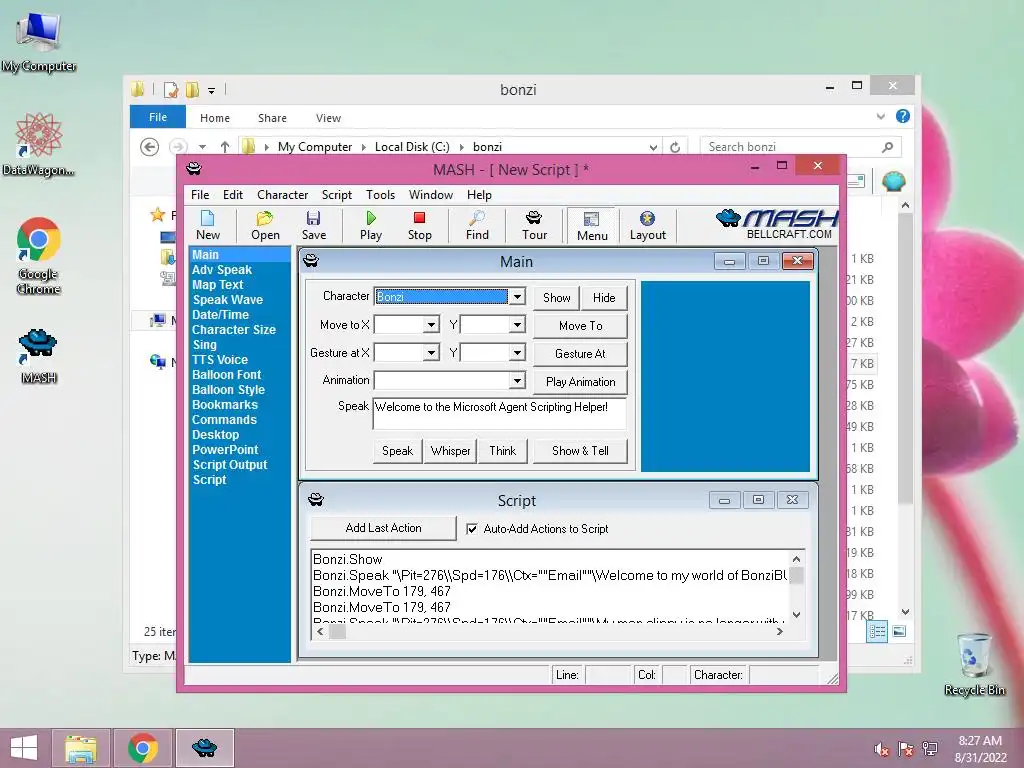Click MASH taskbar button
The height and width of the screenshot is (768, 1024).
(x=204, y=748)
